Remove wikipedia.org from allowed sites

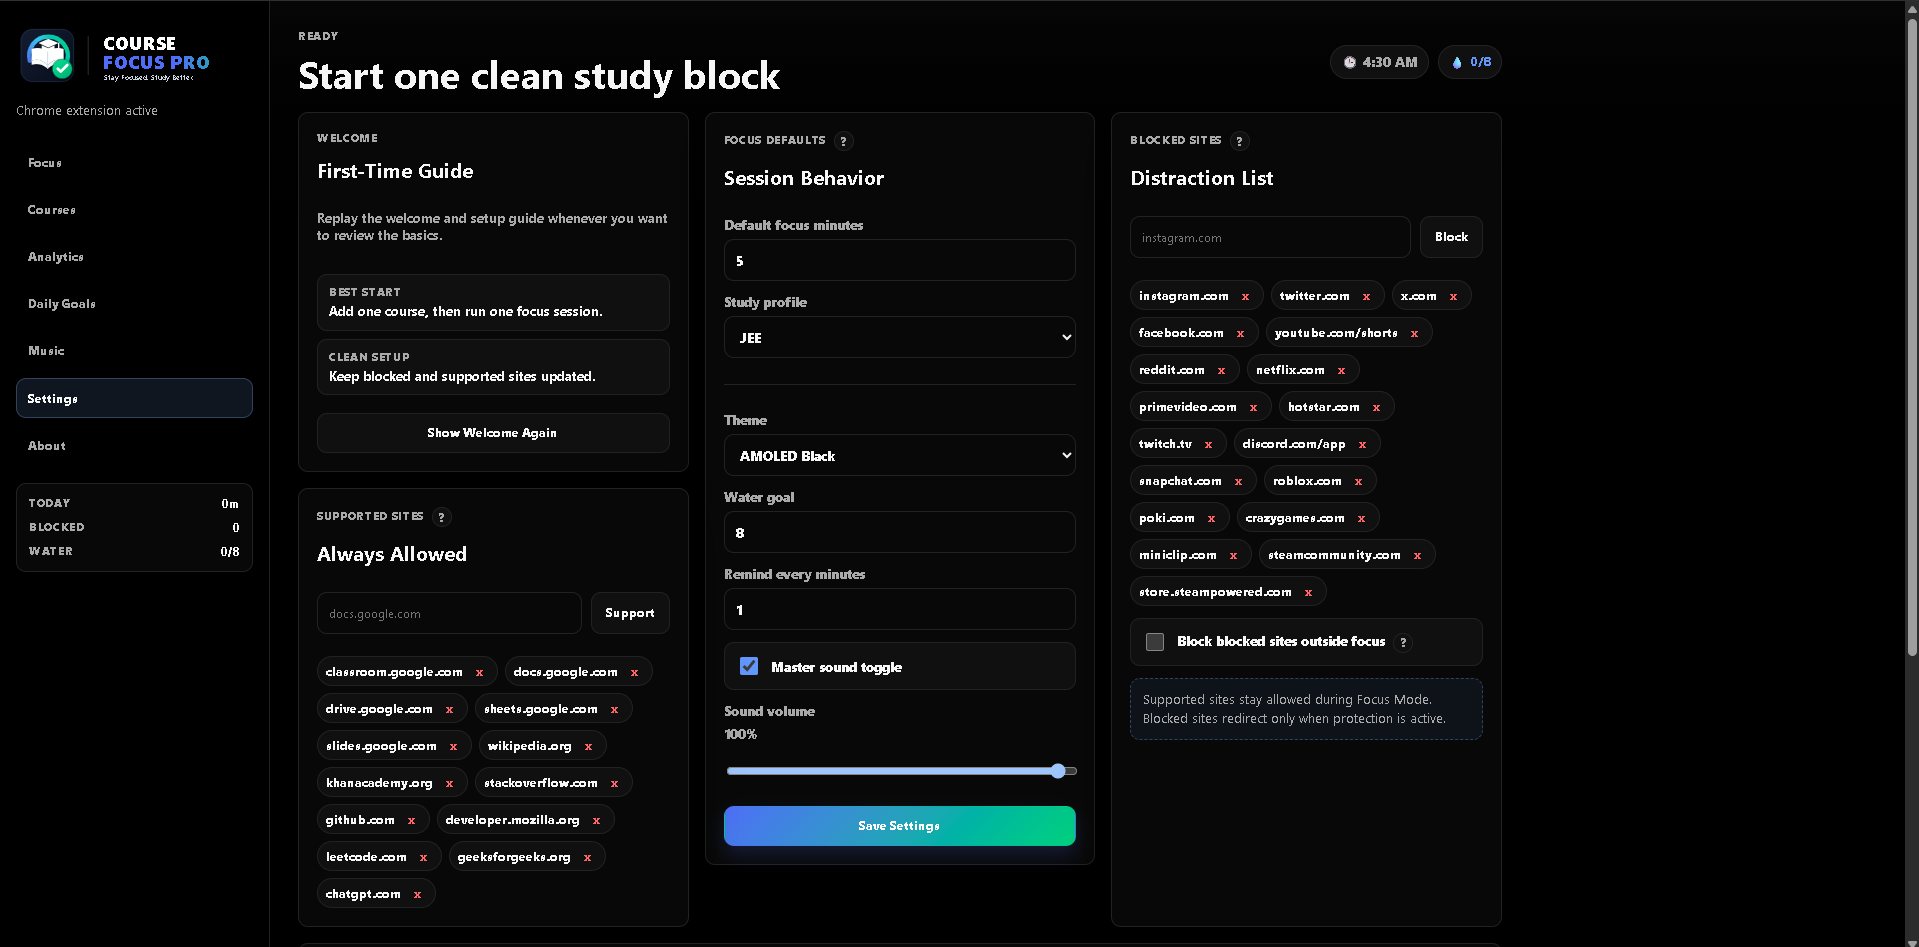pyautogui.click(x=588, y=747)
